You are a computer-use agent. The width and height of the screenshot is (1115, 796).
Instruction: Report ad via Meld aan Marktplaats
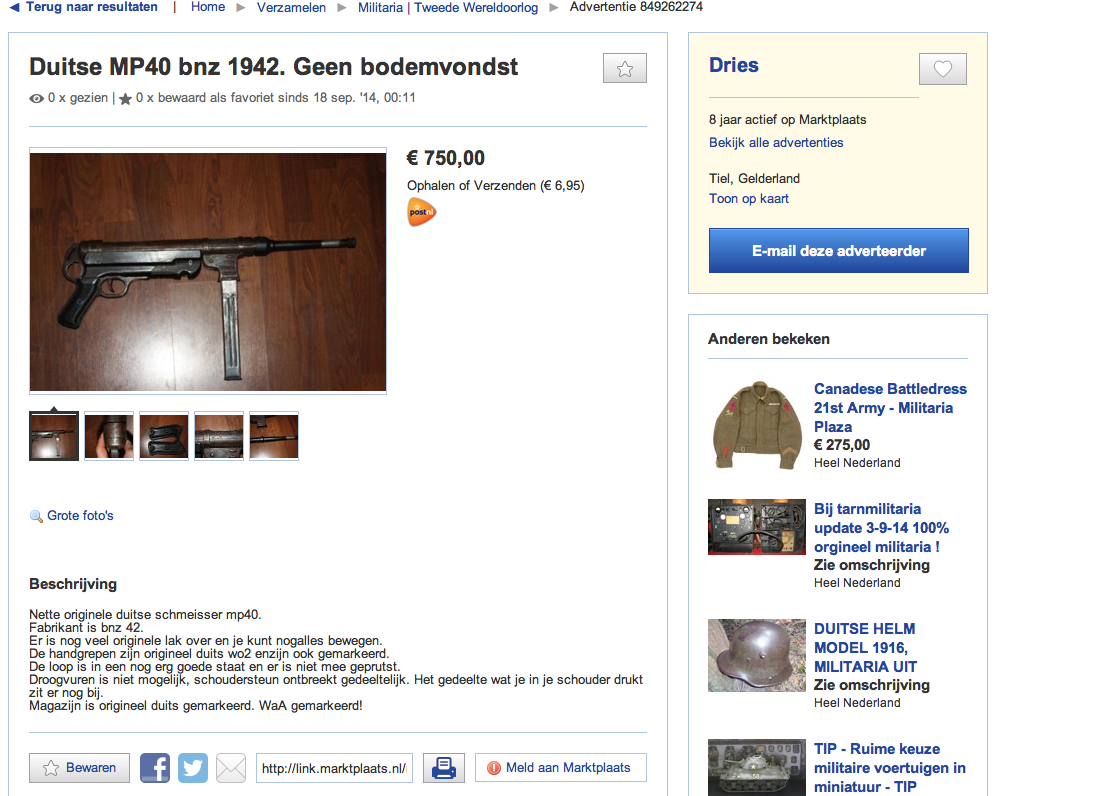(x=560, y=768)
